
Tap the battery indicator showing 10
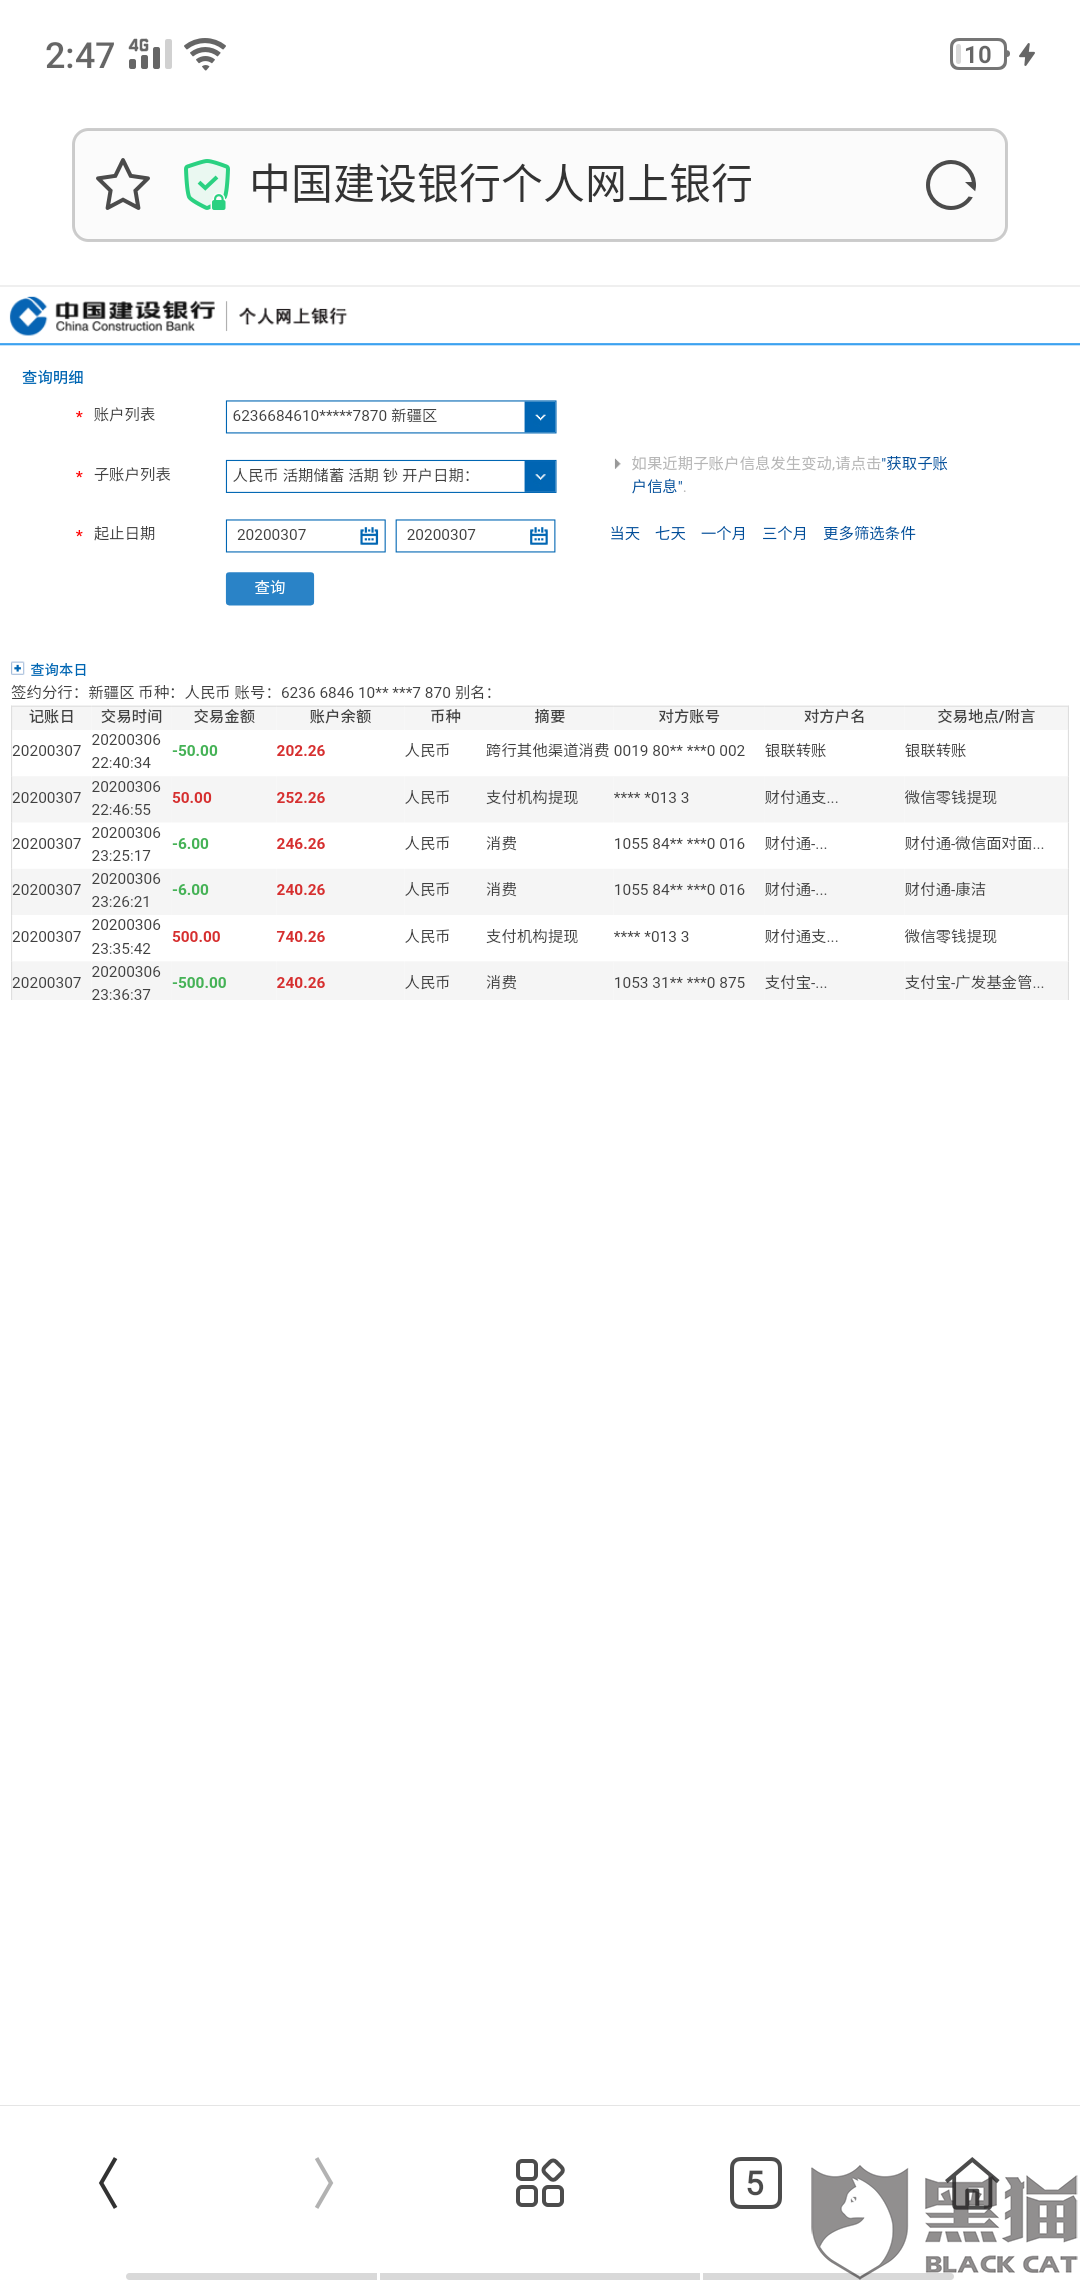[979, 54]
